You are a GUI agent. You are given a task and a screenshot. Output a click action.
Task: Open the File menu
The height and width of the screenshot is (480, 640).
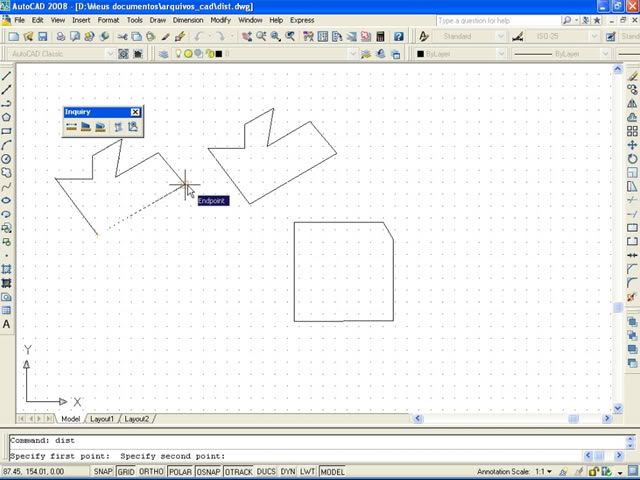tap(19, 20)
